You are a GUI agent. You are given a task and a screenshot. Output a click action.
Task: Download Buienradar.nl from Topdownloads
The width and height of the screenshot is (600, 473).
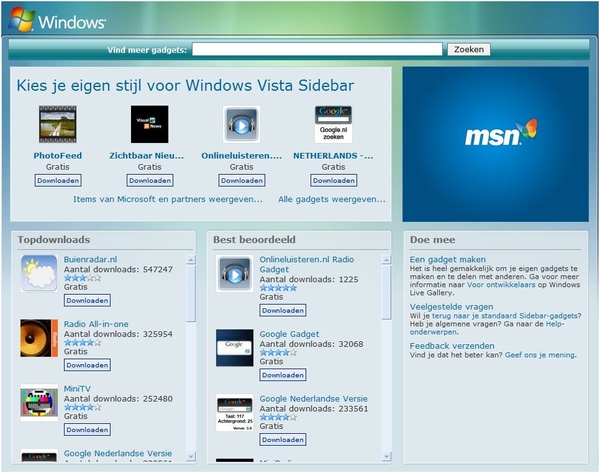[x=87, y=300]
